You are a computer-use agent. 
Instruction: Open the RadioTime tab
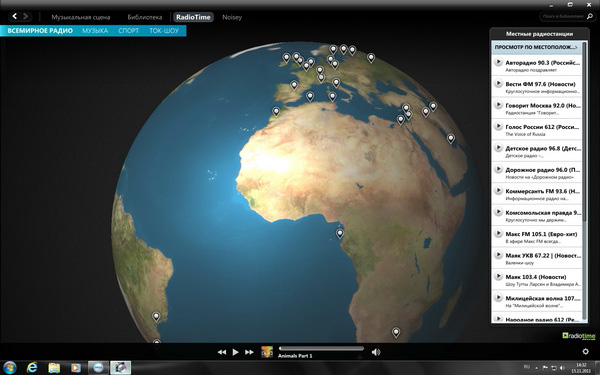[193, 17]
